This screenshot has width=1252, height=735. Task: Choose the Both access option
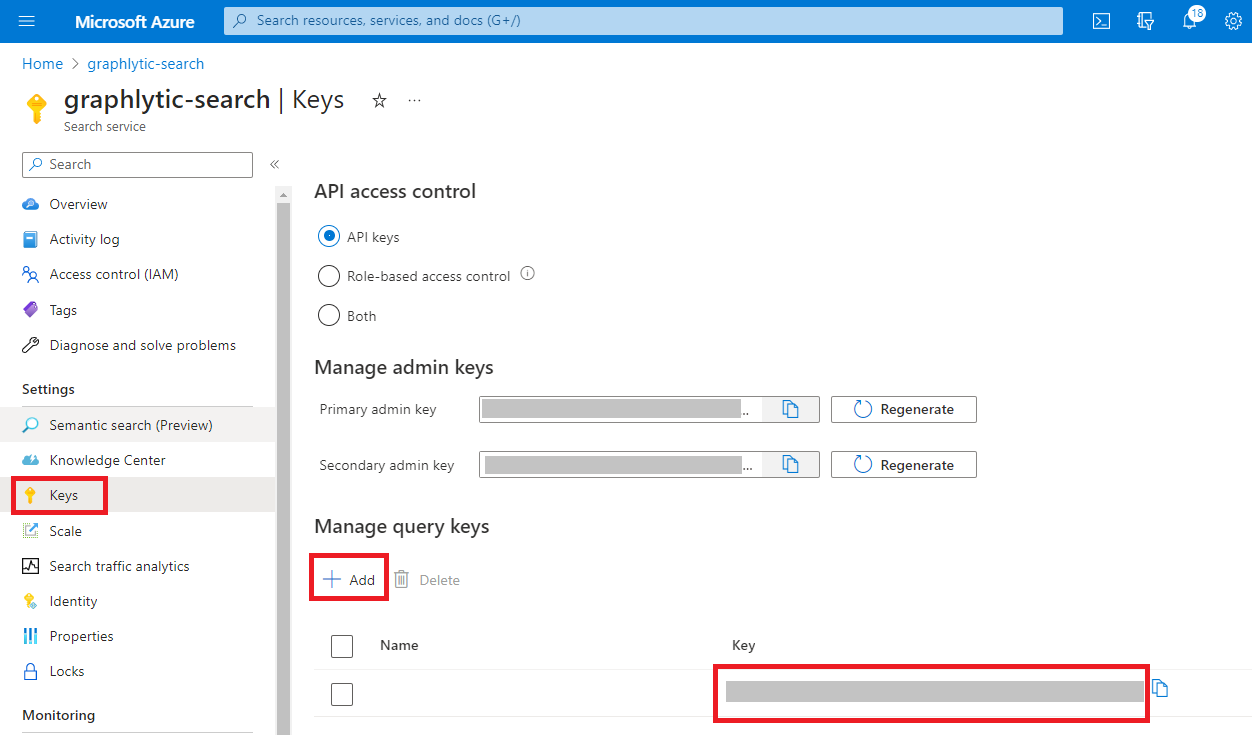pos(328,316)
